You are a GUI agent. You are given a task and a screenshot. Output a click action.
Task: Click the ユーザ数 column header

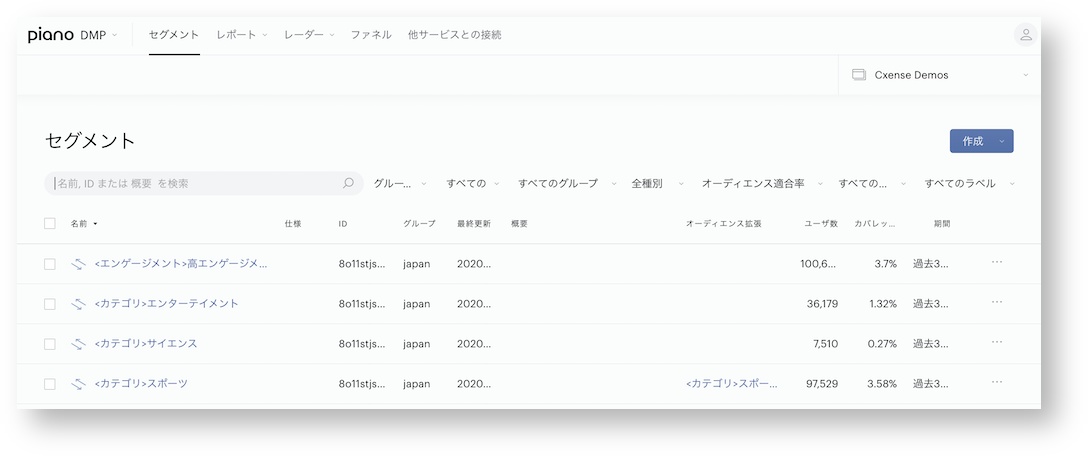coord(821,224)
